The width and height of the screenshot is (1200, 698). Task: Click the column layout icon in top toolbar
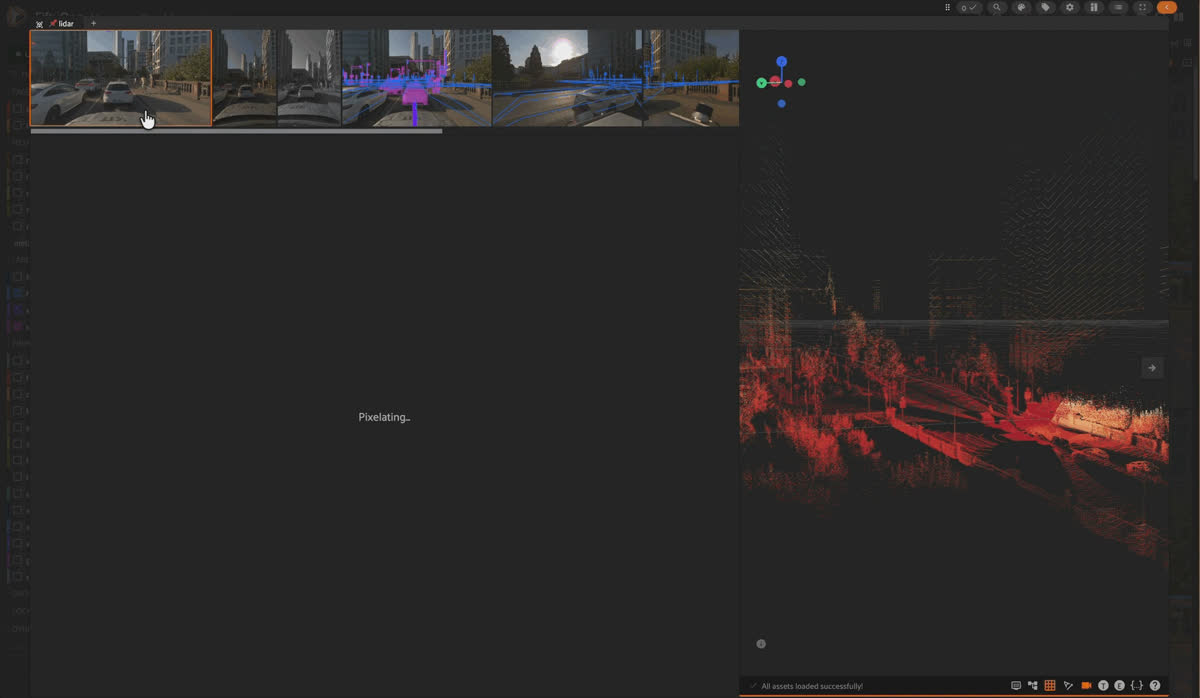click(x=1094, y=7)
